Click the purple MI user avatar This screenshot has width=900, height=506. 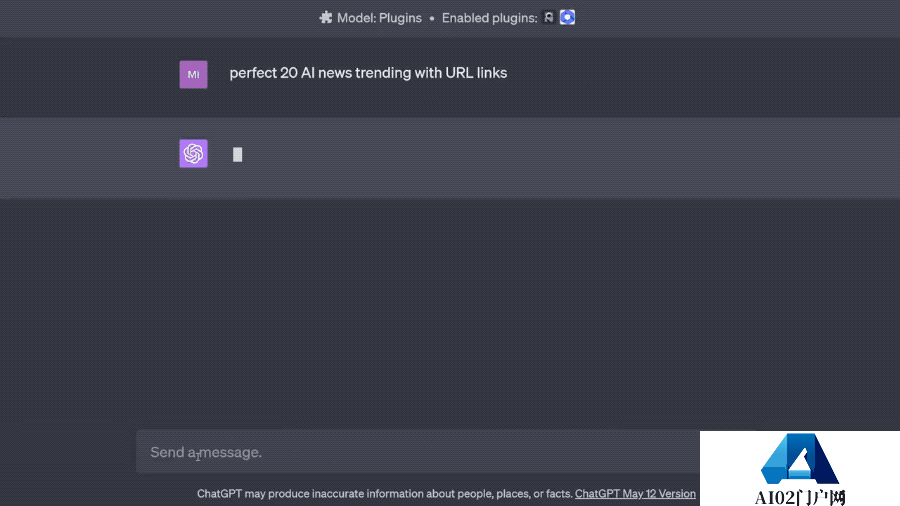point(193,74)
